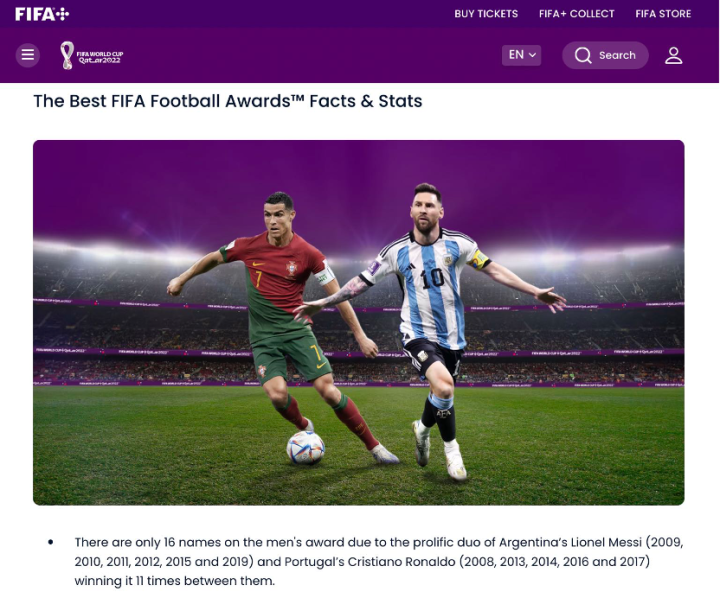720x598 pixels.
Task: Click the soccer ball in the photo
Action: (305, 447)
